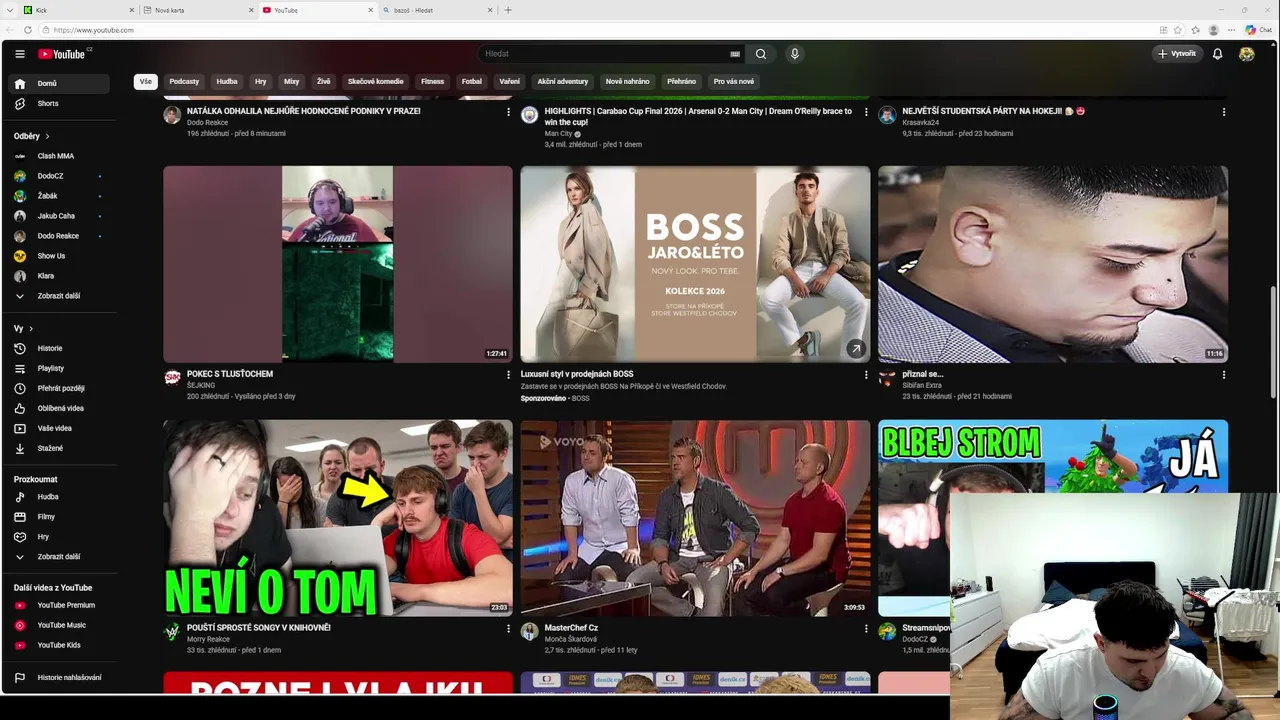1280x720 pixels.
Task: Select the Akční adventury filter chip
Action: pos(563,82)
